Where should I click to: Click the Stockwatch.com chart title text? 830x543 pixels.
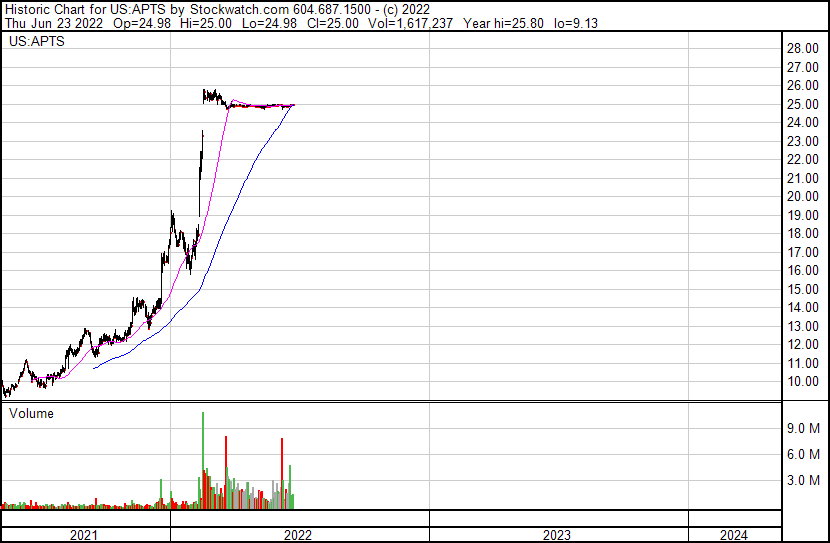(x=240, y=10)
